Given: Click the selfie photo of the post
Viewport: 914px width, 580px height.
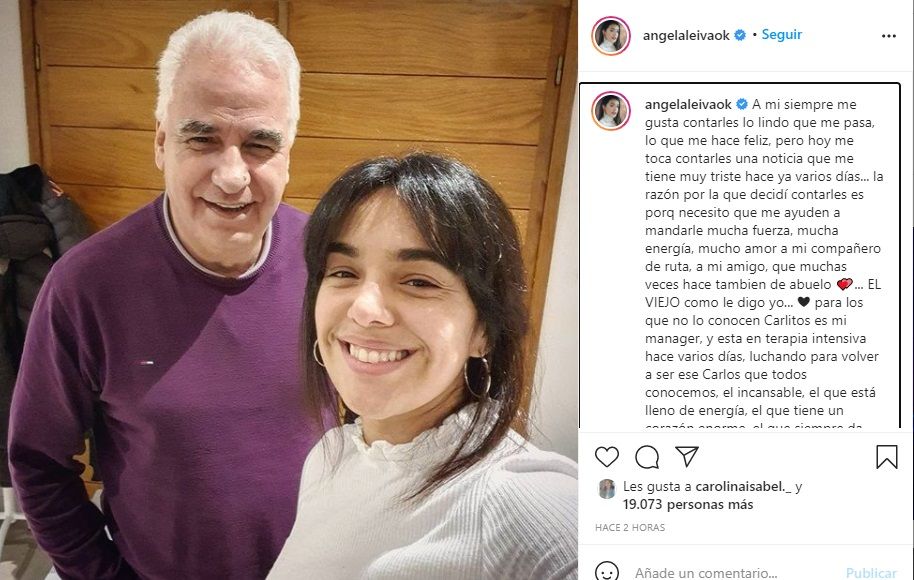Looking at the screenshot, I should [x=289, y=290].
